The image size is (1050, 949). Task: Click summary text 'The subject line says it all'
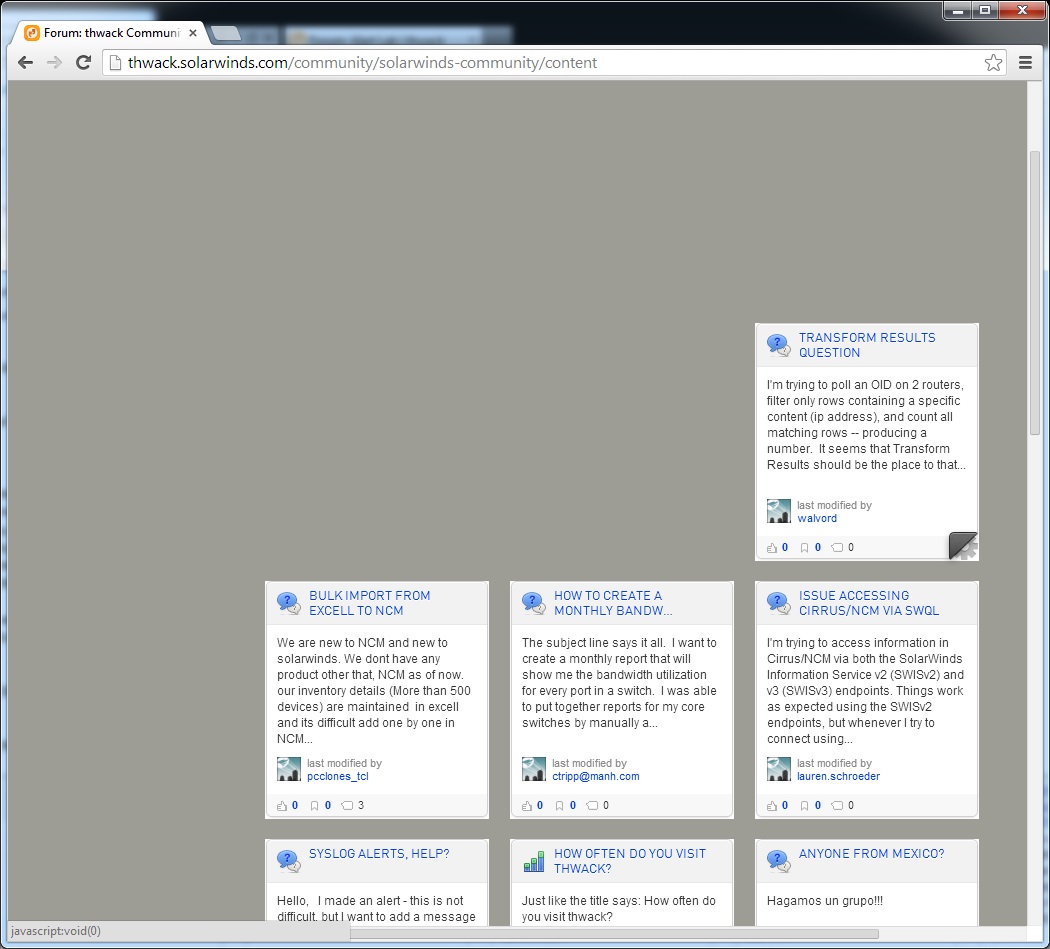coord(593,642)
